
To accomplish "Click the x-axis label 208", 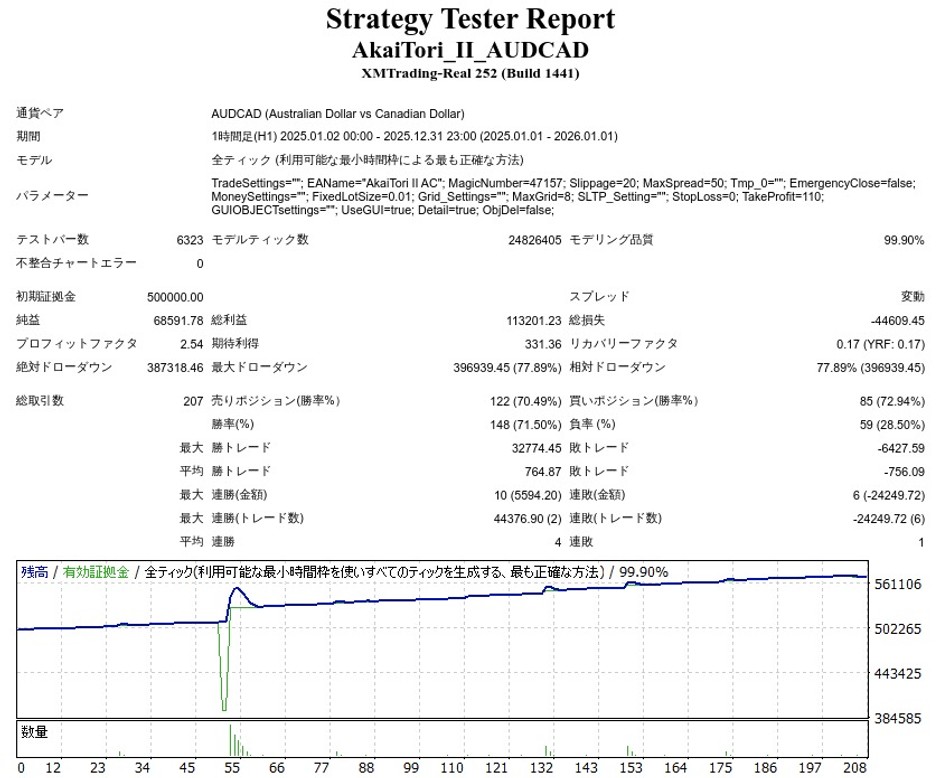I will (854, 768).
